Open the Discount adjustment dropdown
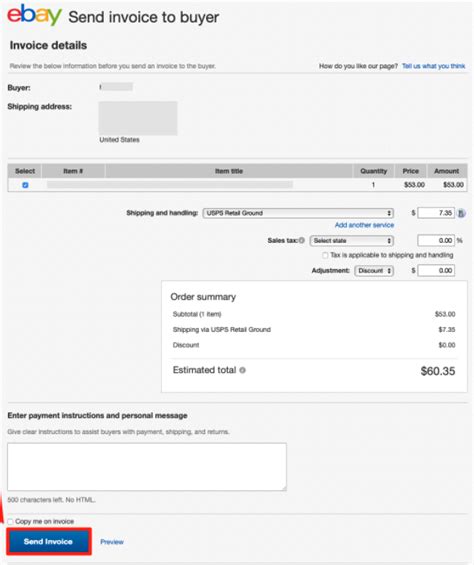The width and height of the screenshot is (474, 565). tap(374, 271)
